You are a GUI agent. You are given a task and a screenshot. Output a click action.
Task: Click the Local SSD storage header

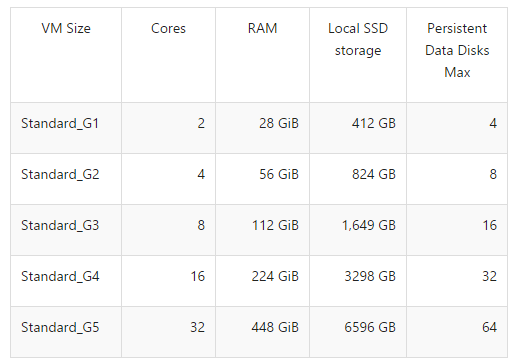coord(358,39)
